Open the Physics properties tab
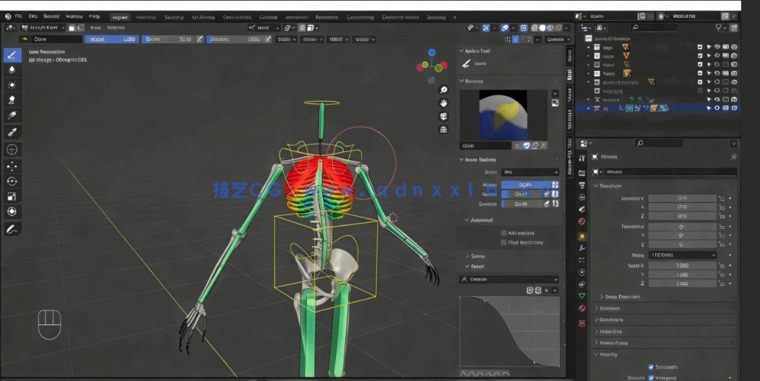The width and height of the screenshot is (760, 381). tap(582, 272)
